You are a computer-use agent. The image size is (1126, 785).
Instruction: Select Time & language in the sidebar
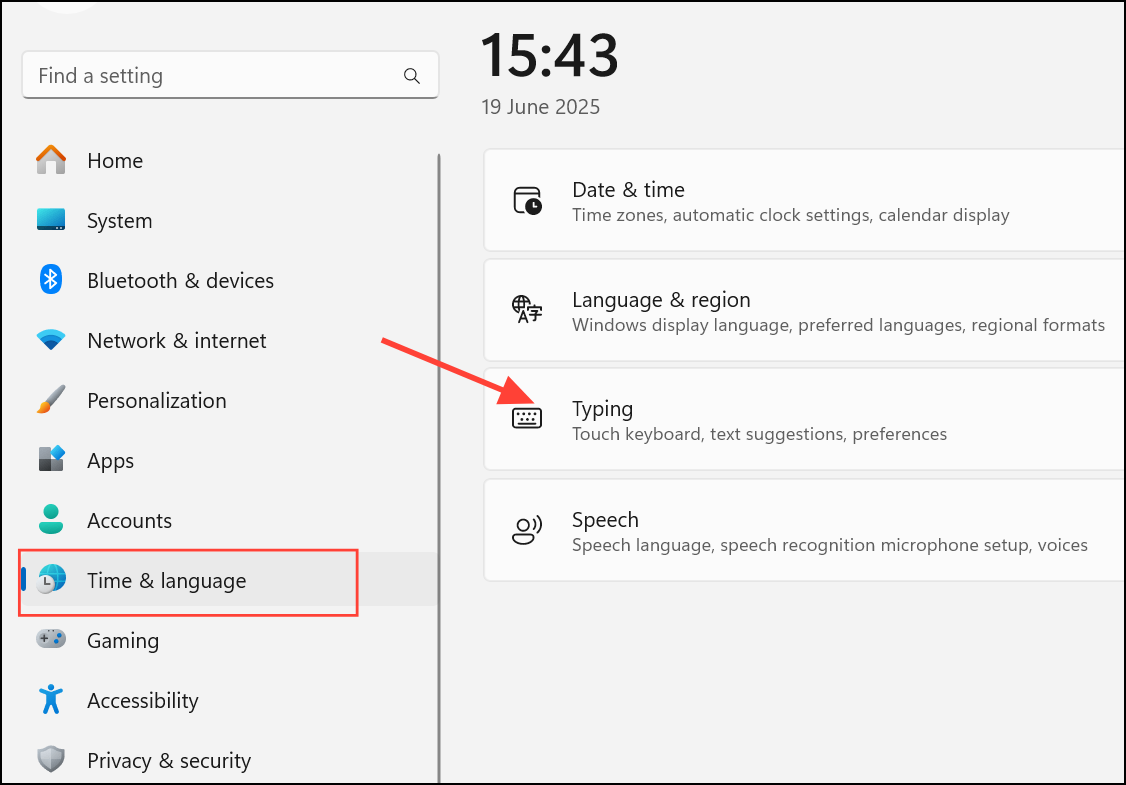[x=170, y=580]
